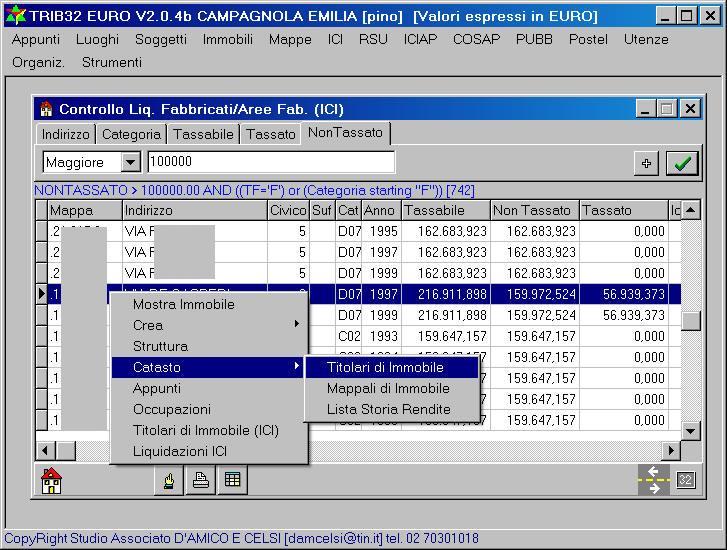Click Mostra Immobile in context menu
This screenshot has height=550, width=727.
tap(184, 304)
